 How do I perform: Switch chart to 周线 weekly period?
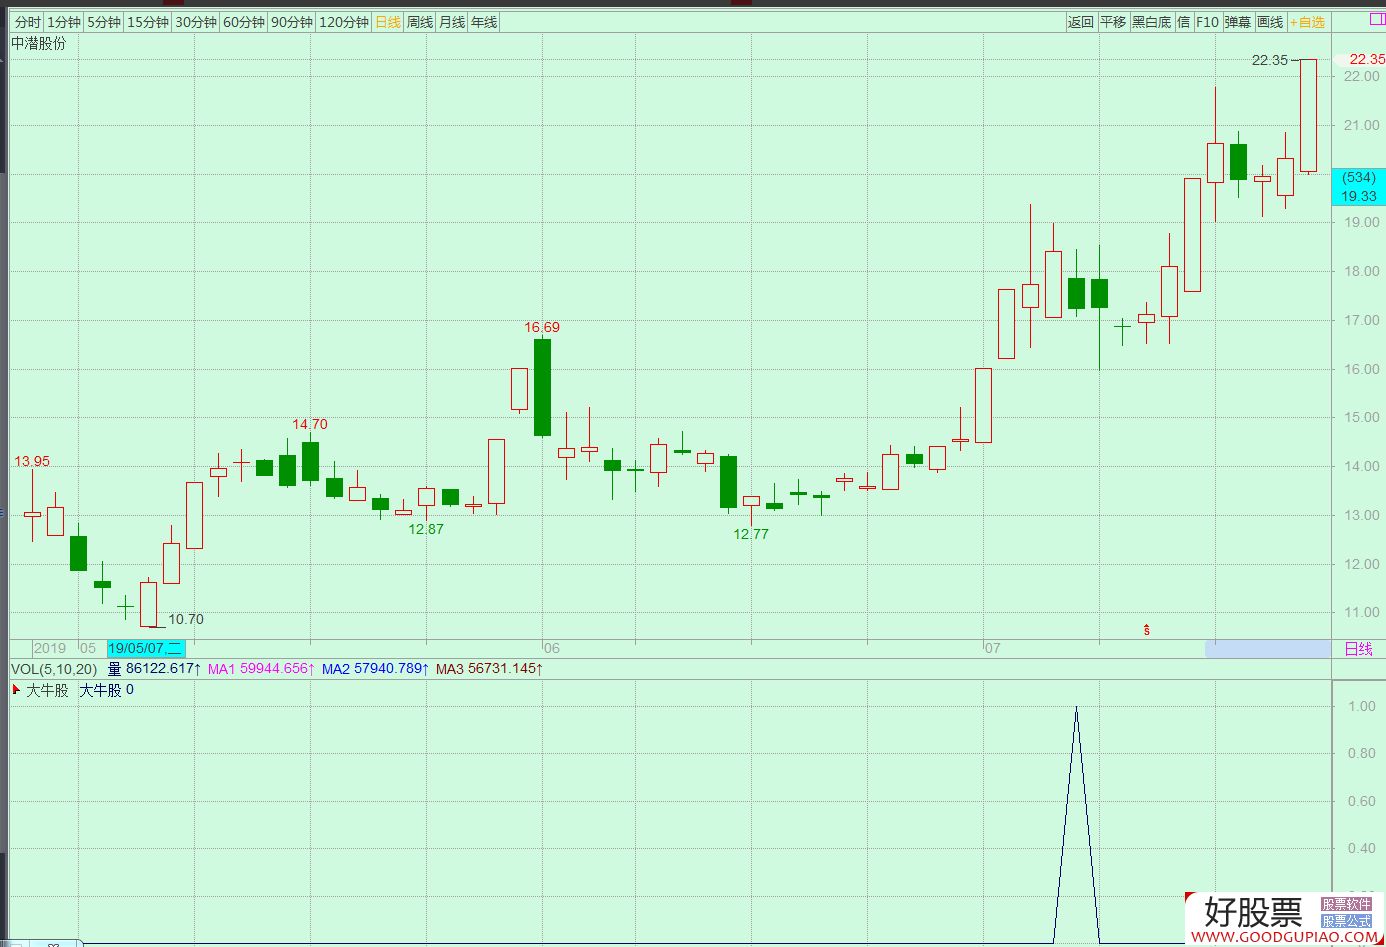[x=420, y=22]
